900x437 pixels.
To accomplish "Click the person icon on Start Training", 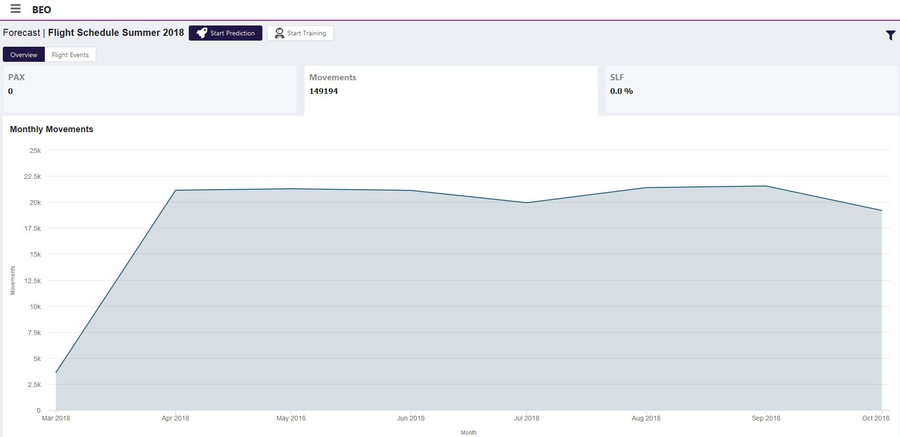I will (280, 33).
